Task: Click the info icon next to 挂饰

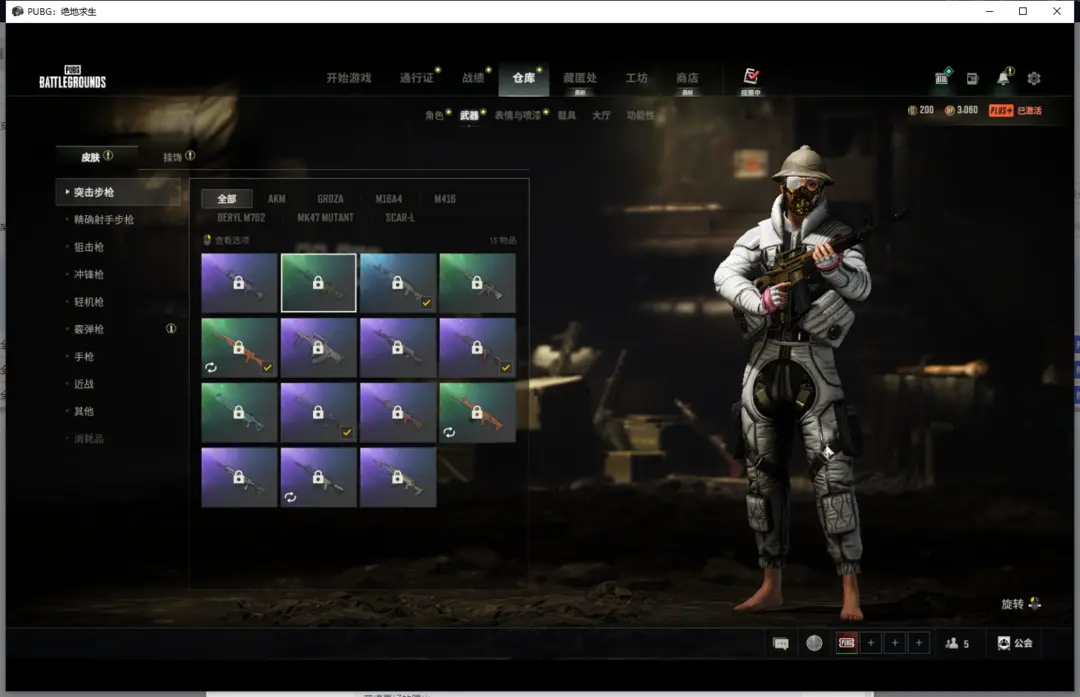Action: tap(190, 156)
